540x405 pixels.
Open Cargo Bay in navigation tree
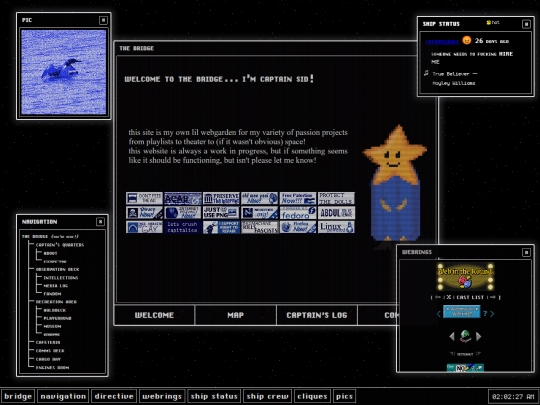(x=48, y=359)
